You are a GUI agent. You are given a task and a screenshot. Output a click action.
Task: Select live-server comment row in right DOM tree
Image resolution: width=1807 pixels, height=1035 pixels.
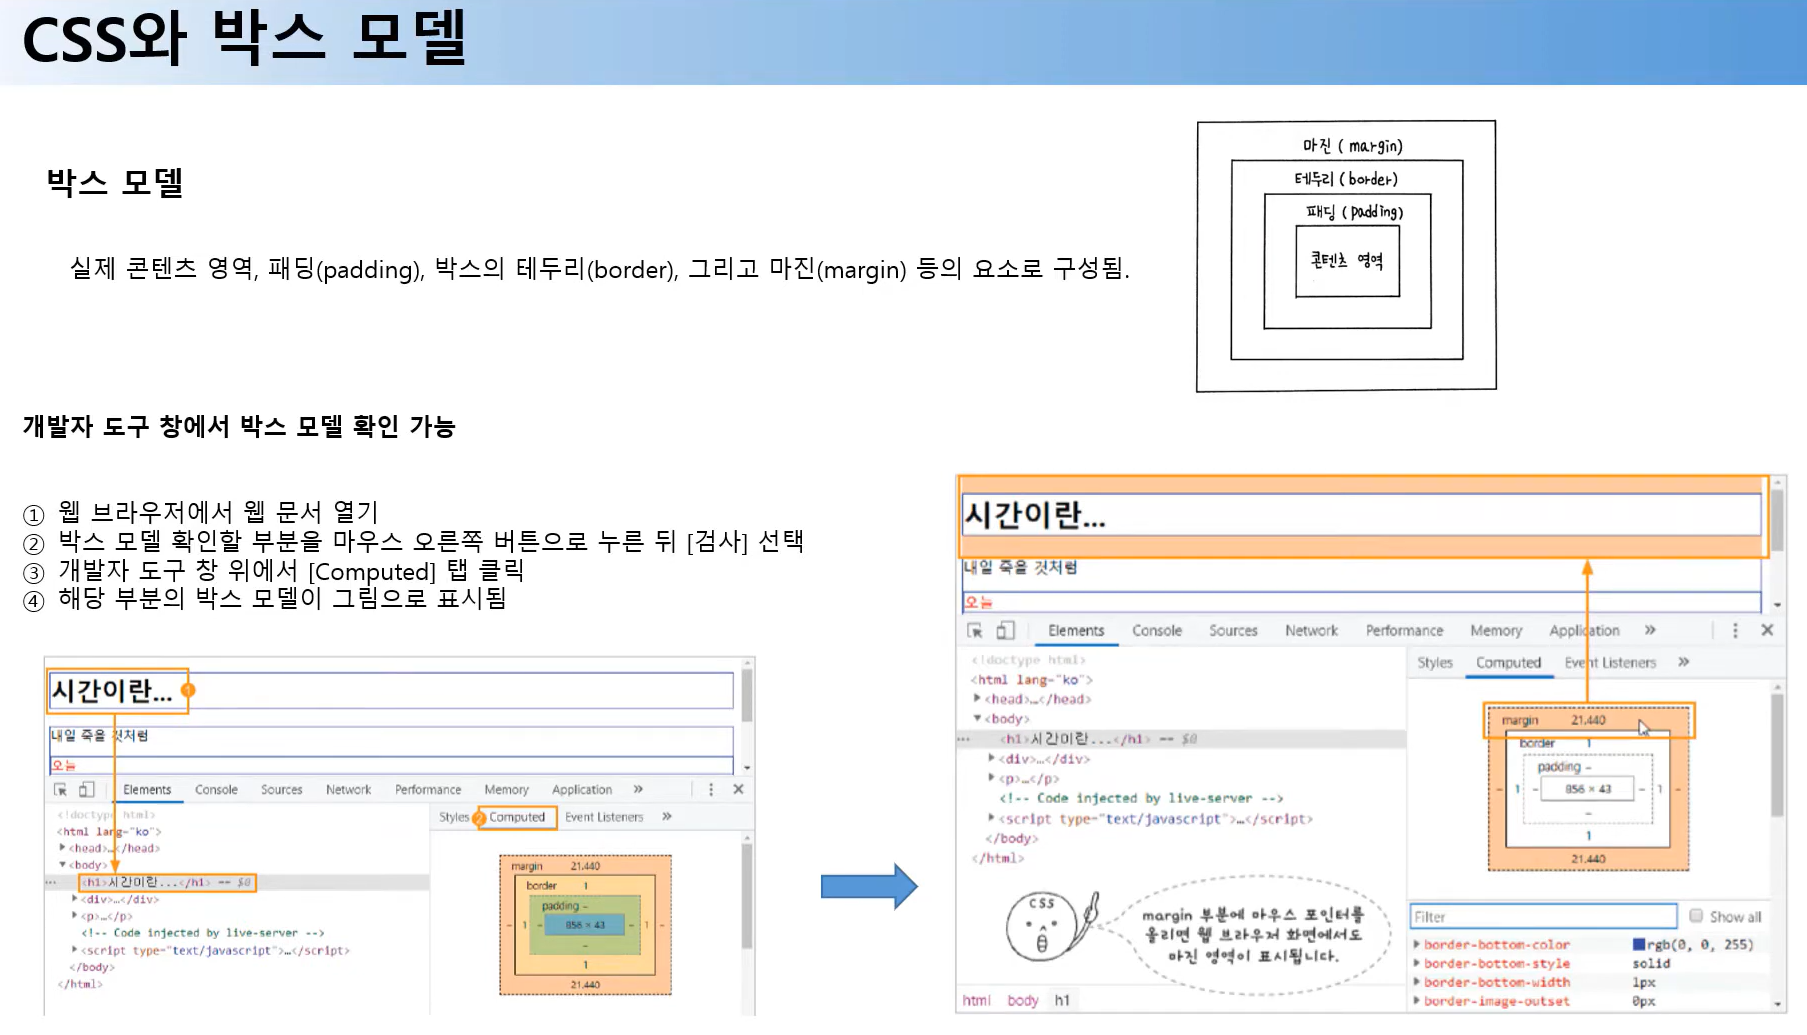point(1140,798)
